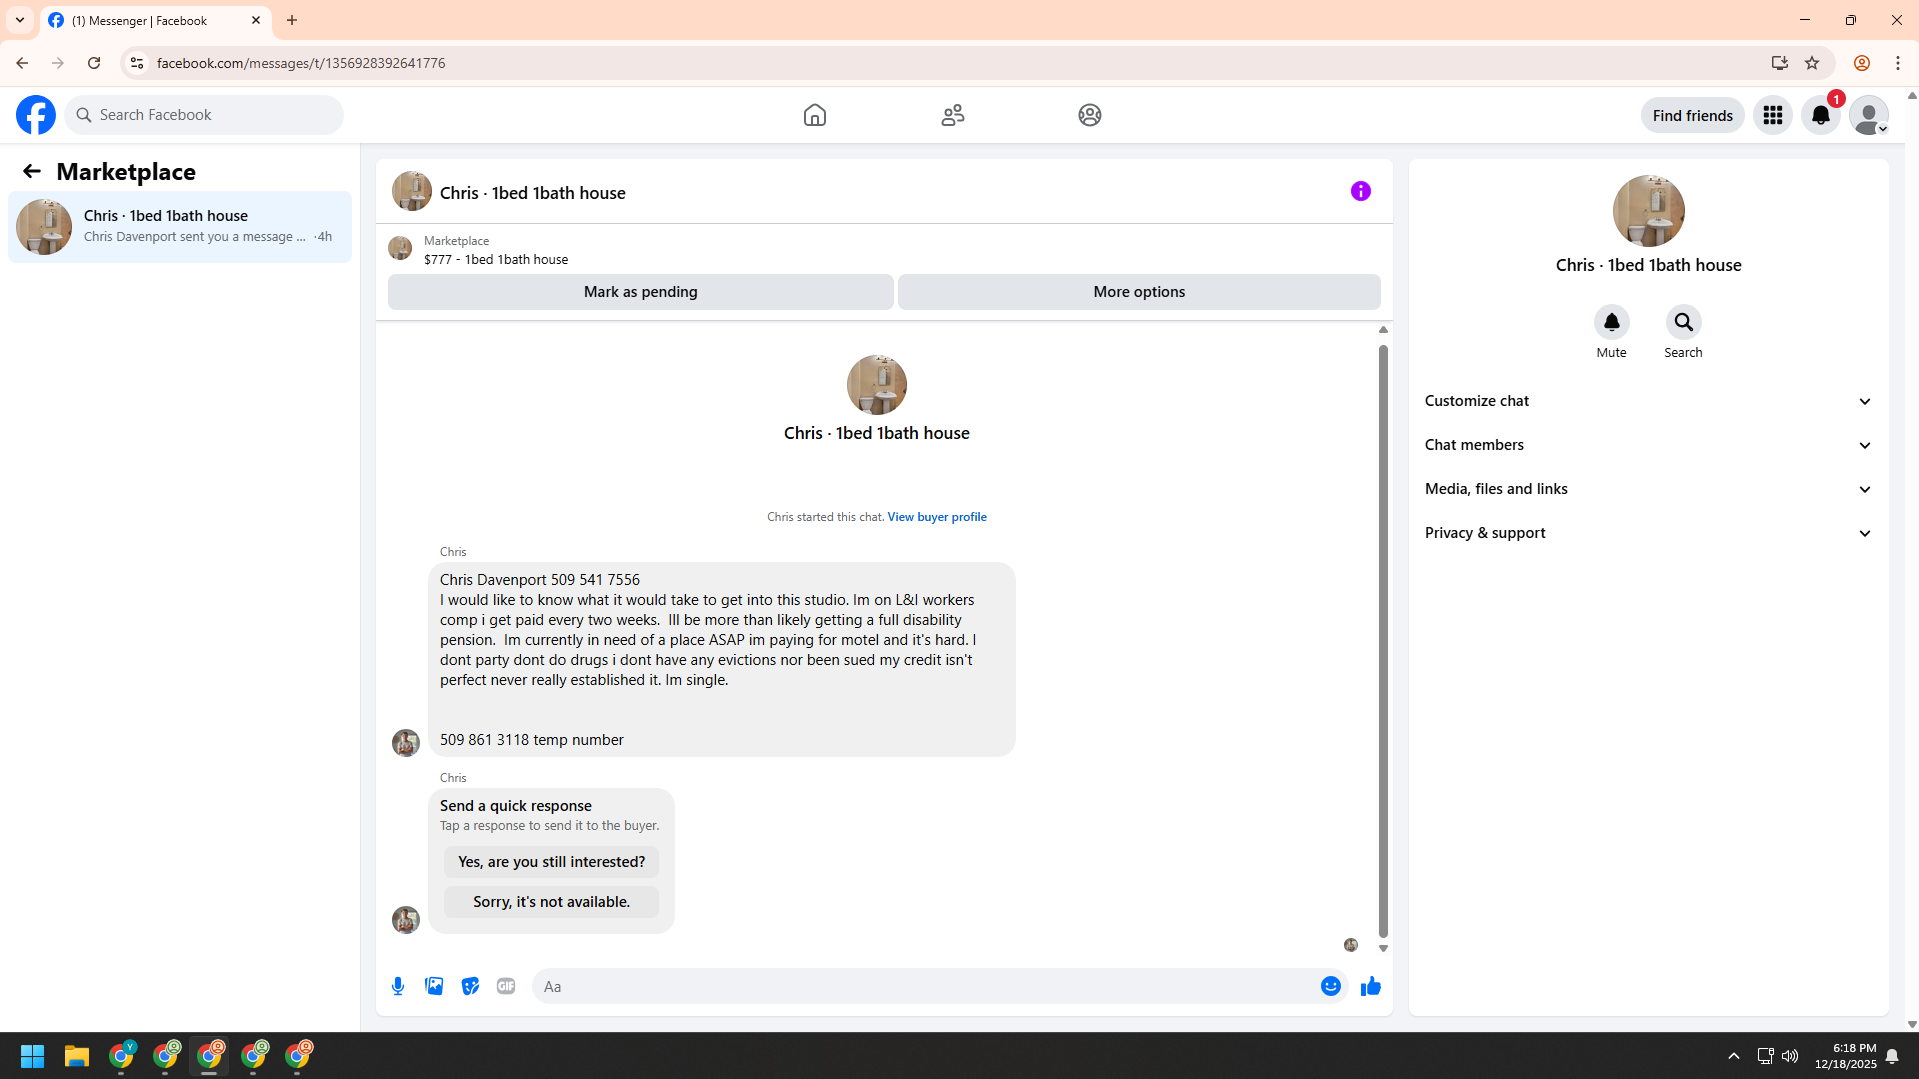
Task: Expand the Chat members section
Action: click(1648, 445)
